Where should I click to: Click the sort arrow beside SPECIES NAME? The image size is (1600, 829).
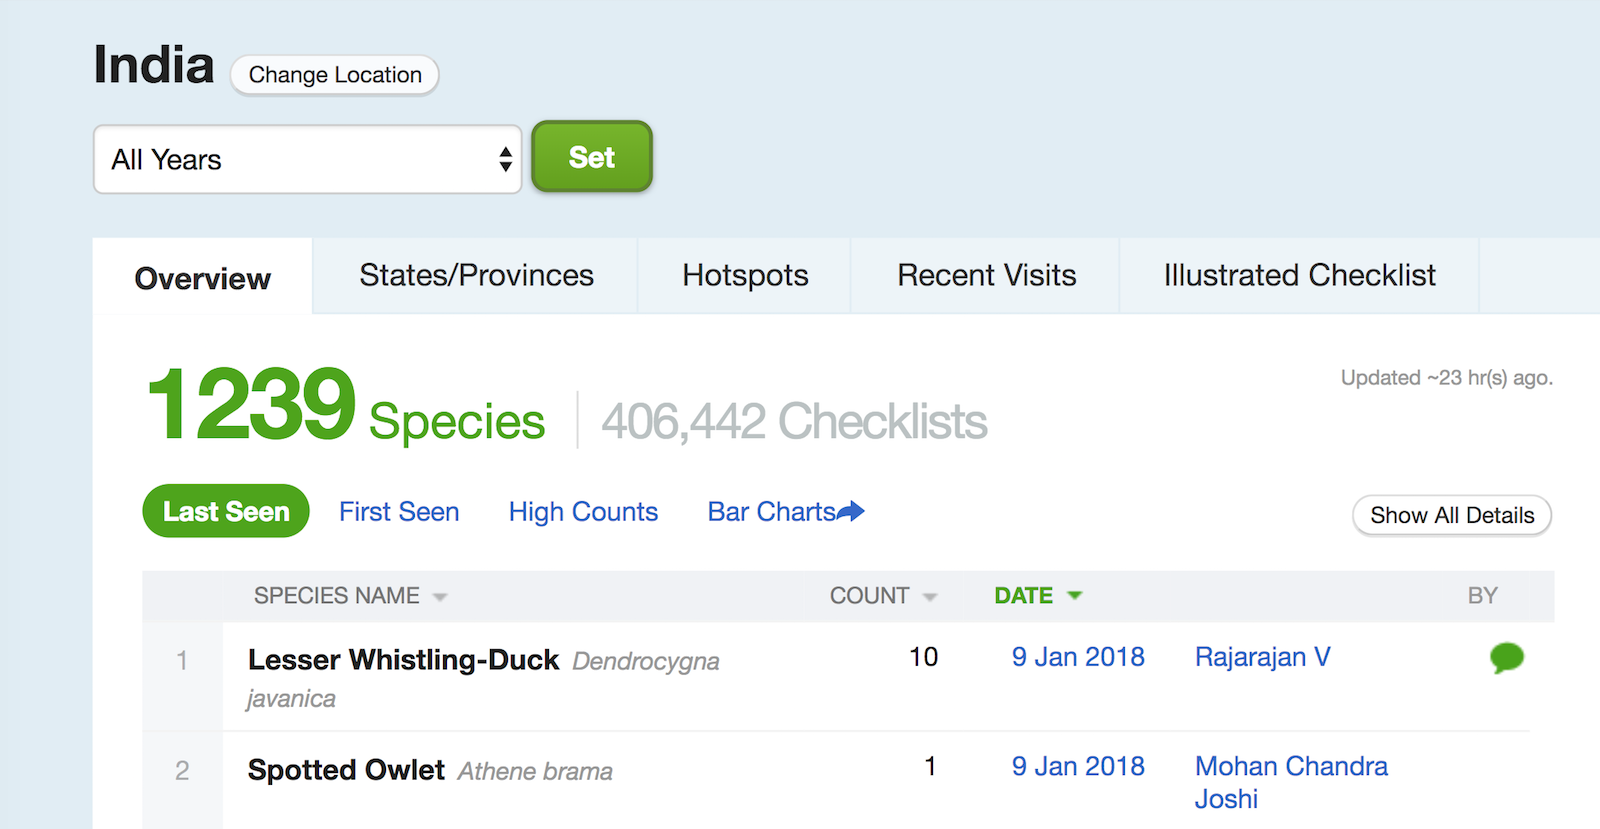point(441,596)
